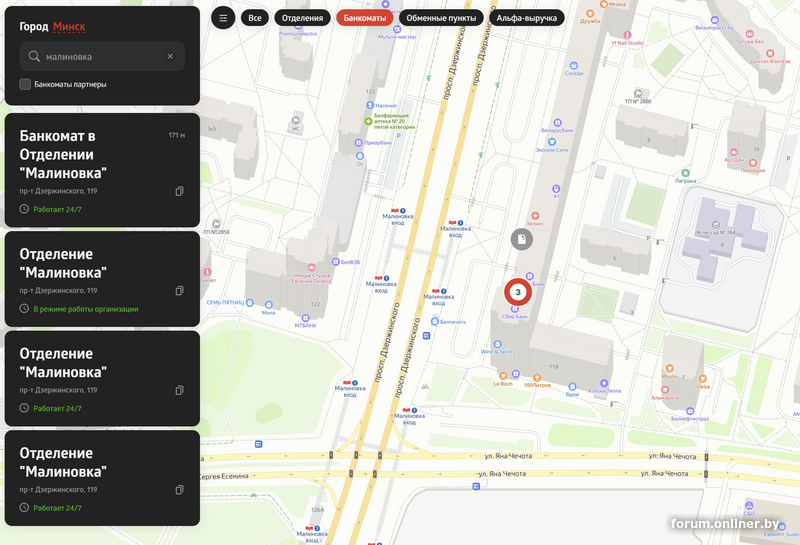Select the 100Литров bar marker
Screen dimensions: 800x545
(x=537, y=378)
